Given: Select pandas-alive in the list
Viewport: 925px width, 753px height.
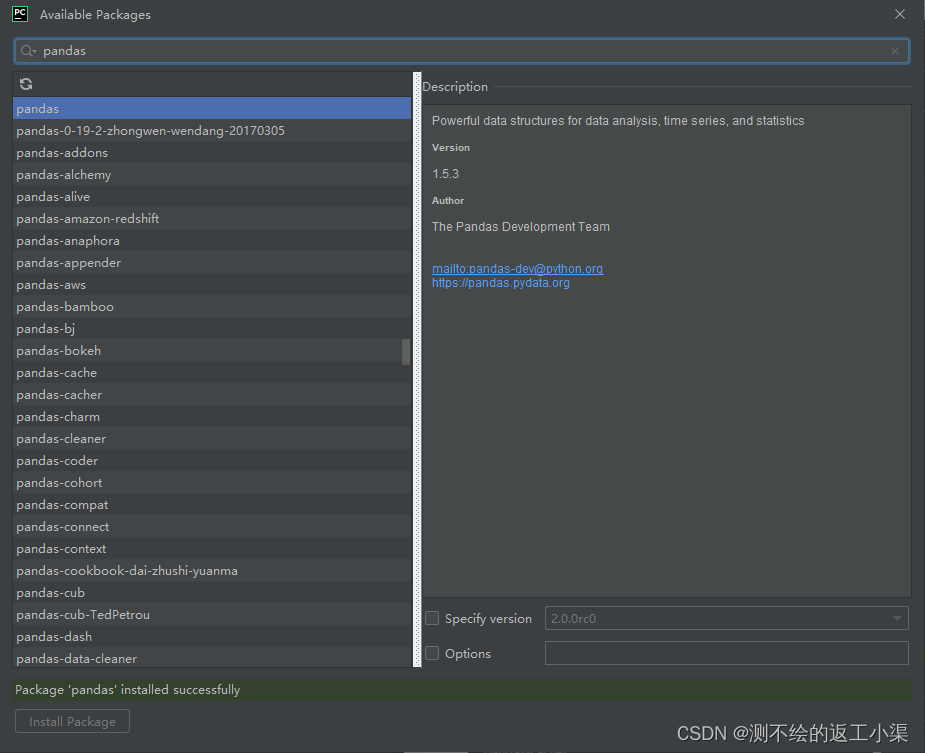Looking at the screenshot, I should (212, 197).
